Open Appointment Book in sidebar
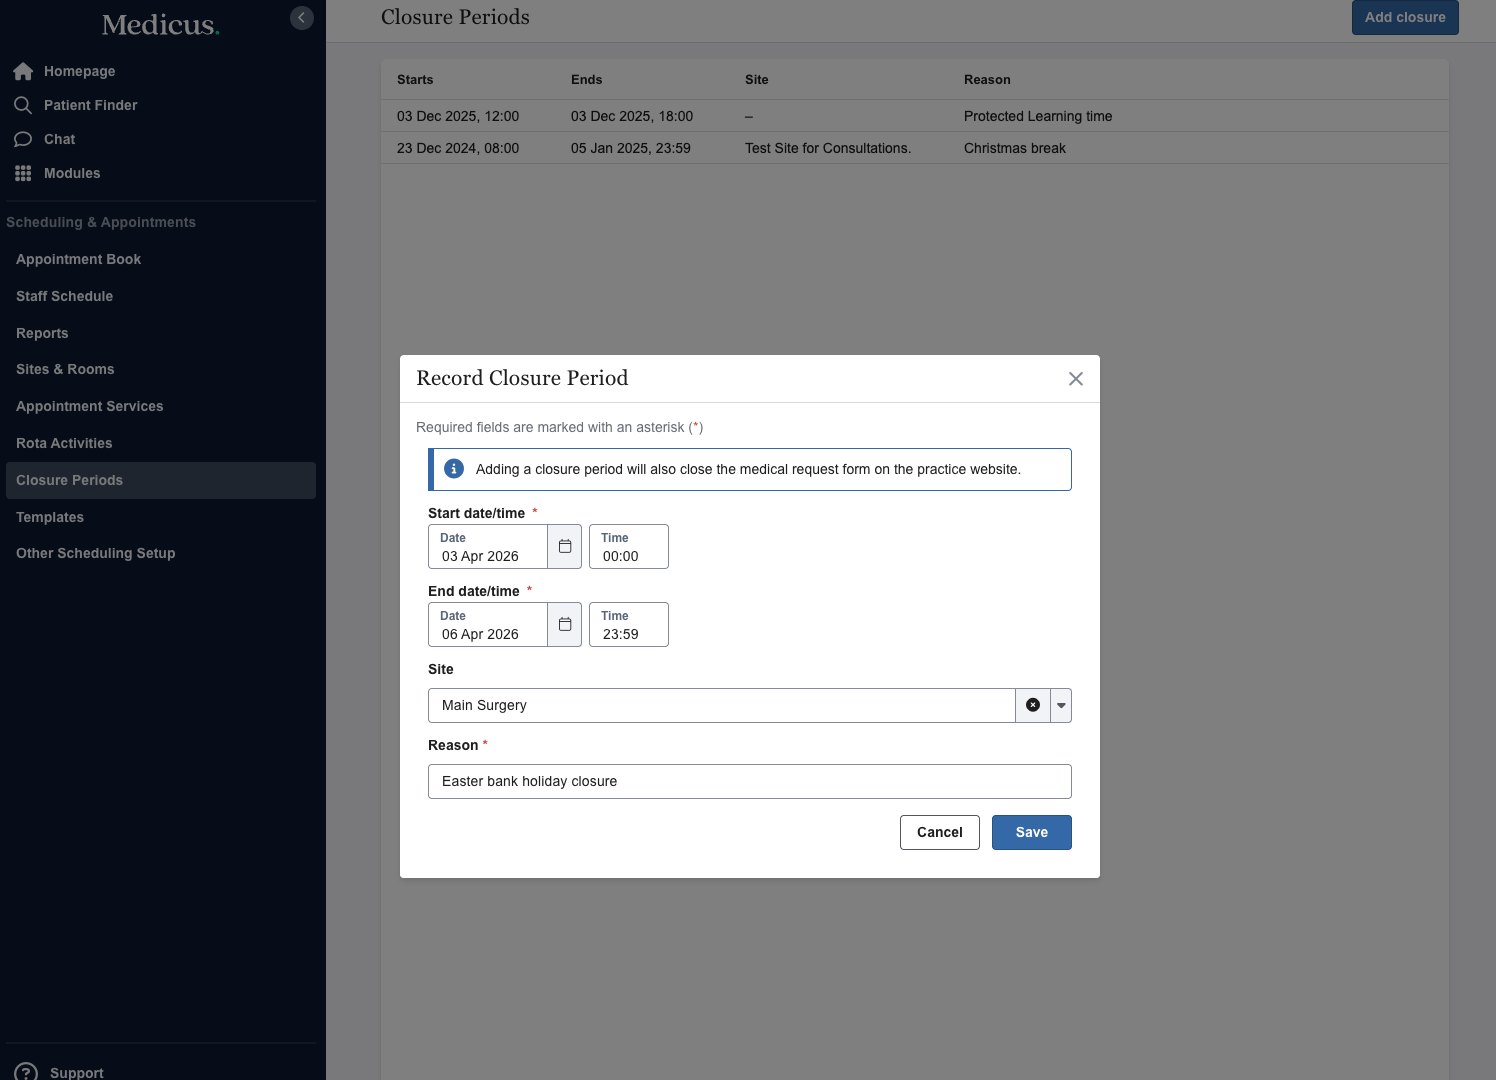Screen dimensions: 1496x1080 (78, 259)
